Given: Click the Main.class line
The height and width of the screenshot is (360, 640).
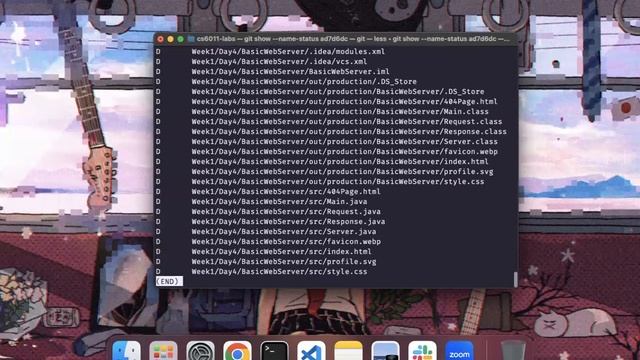Looking at the screenshot, I should 340,111.
